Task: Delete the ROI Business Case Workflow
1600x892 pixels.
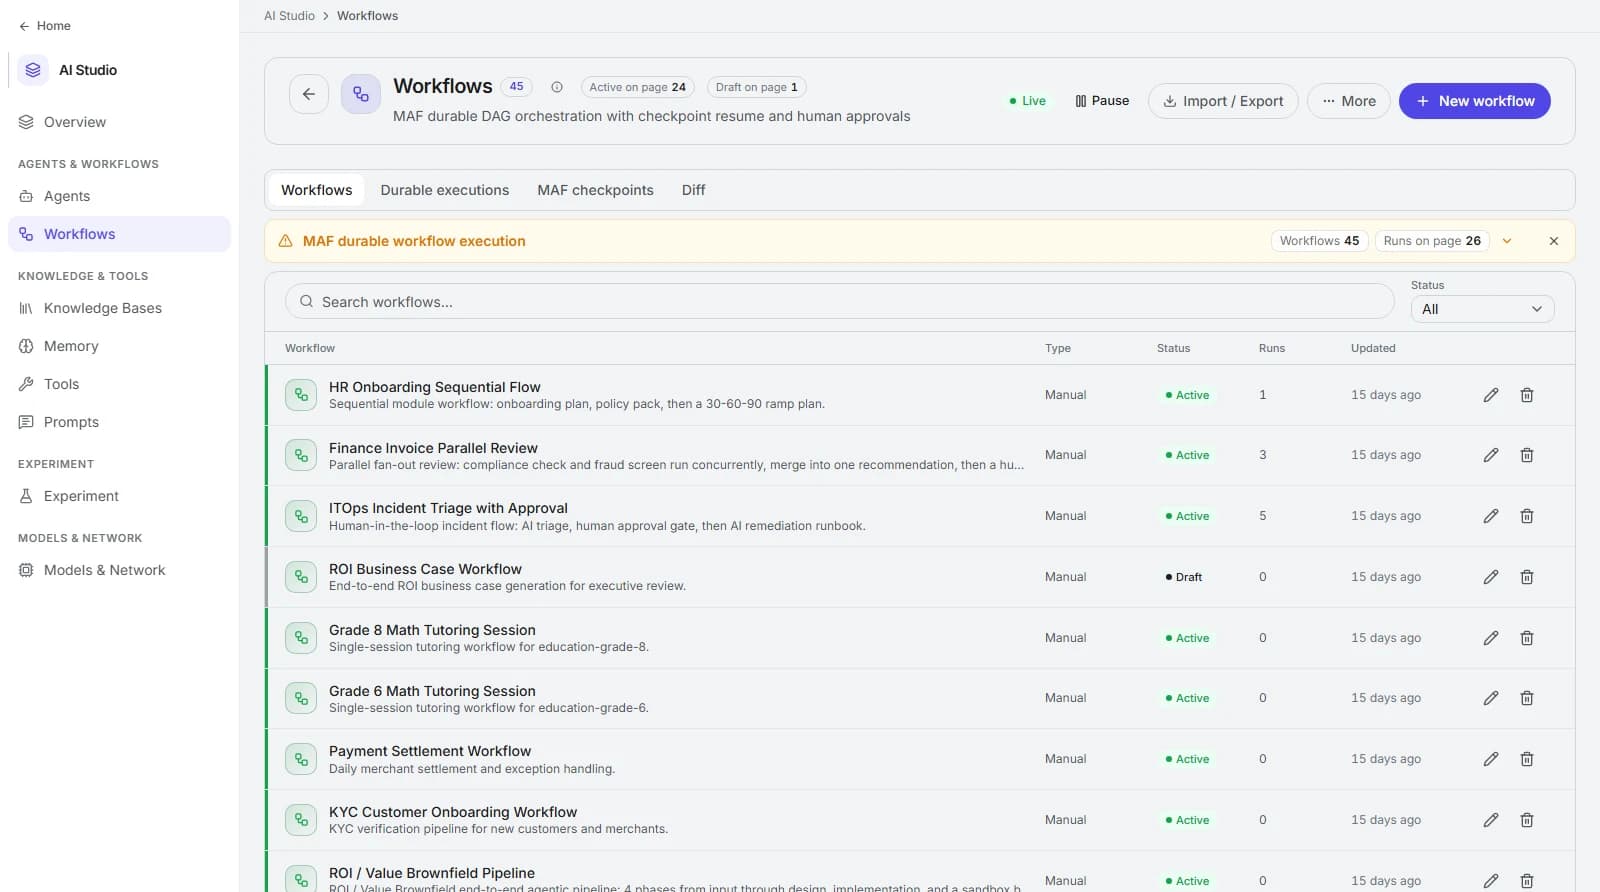Action: tap(1527, 577)
